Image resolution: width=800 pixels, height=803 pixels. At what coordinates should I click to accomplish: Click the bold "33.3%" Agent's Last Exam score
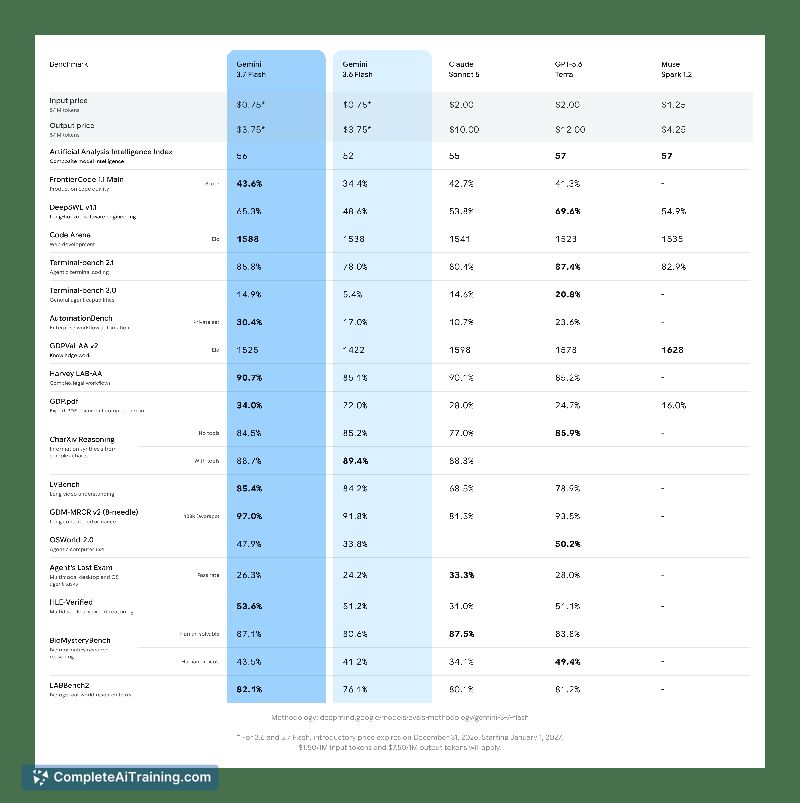461,575
